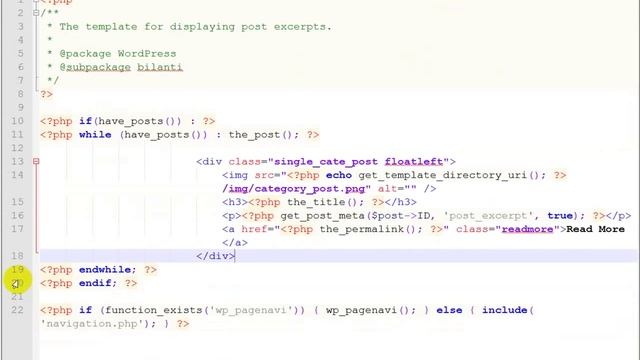
Task: Click the 'post_excerpt' string on line 16
Action: click(488, 216)
